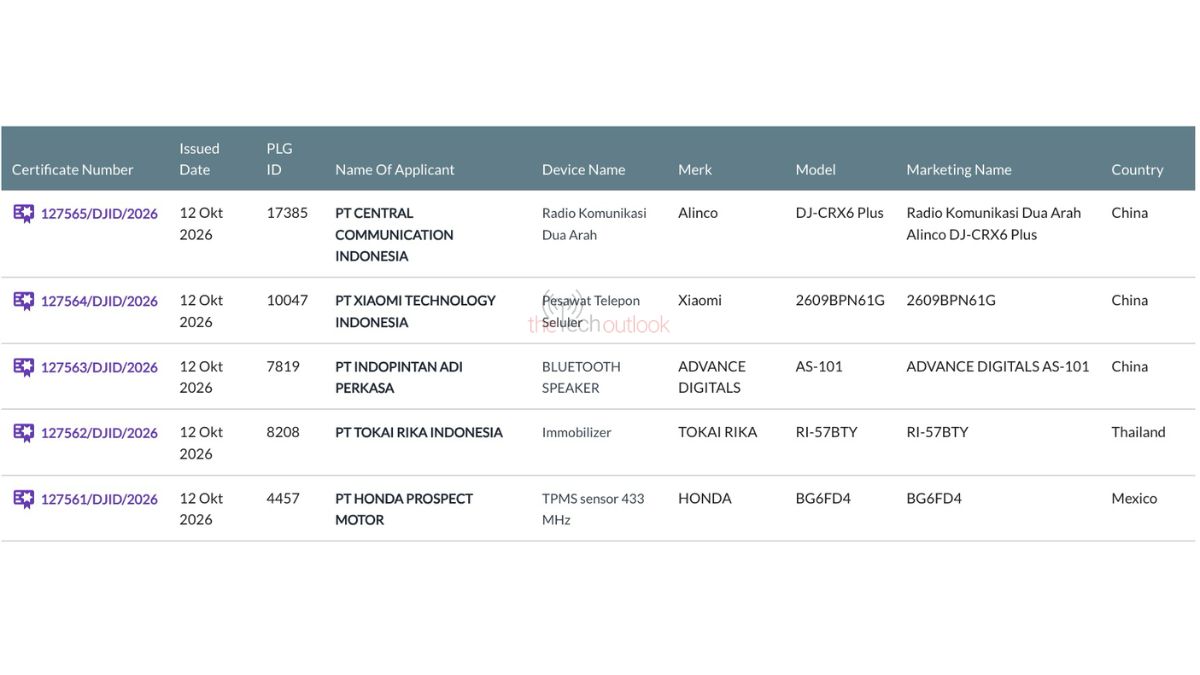Image resolution: width=1200 pixels, height=675 pixels.
Task: Click PLG ID 17385
Action: pyautogui.click(x=287, y=212)
